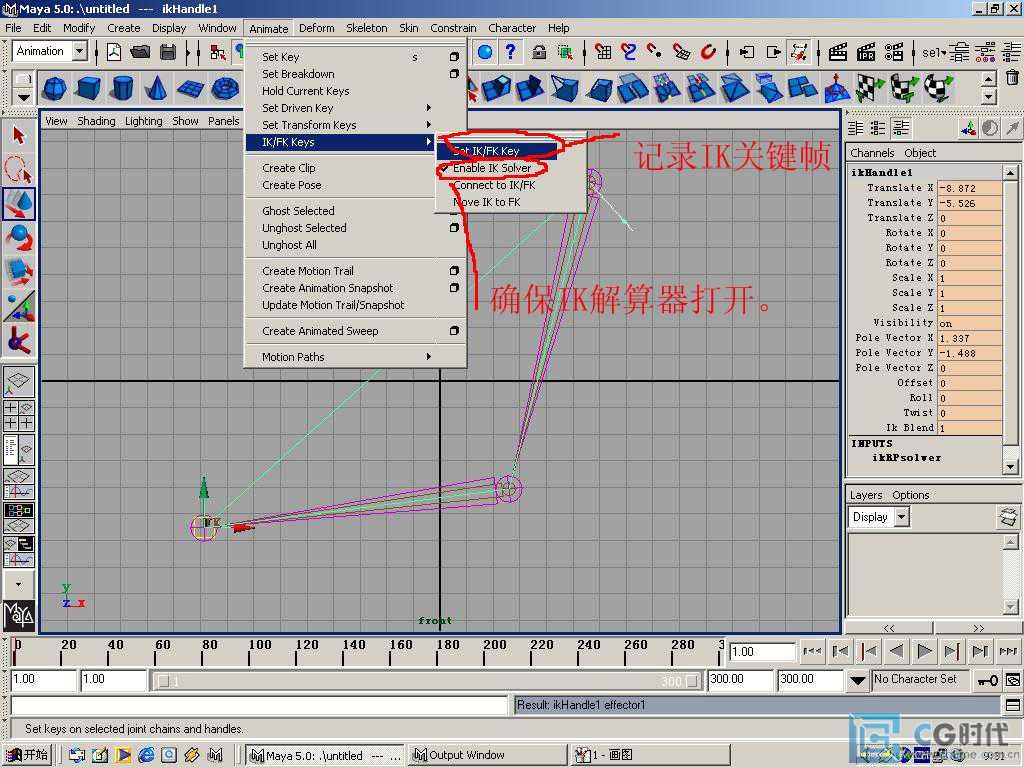
Task: Switch to four view layout
Action: 18,415
